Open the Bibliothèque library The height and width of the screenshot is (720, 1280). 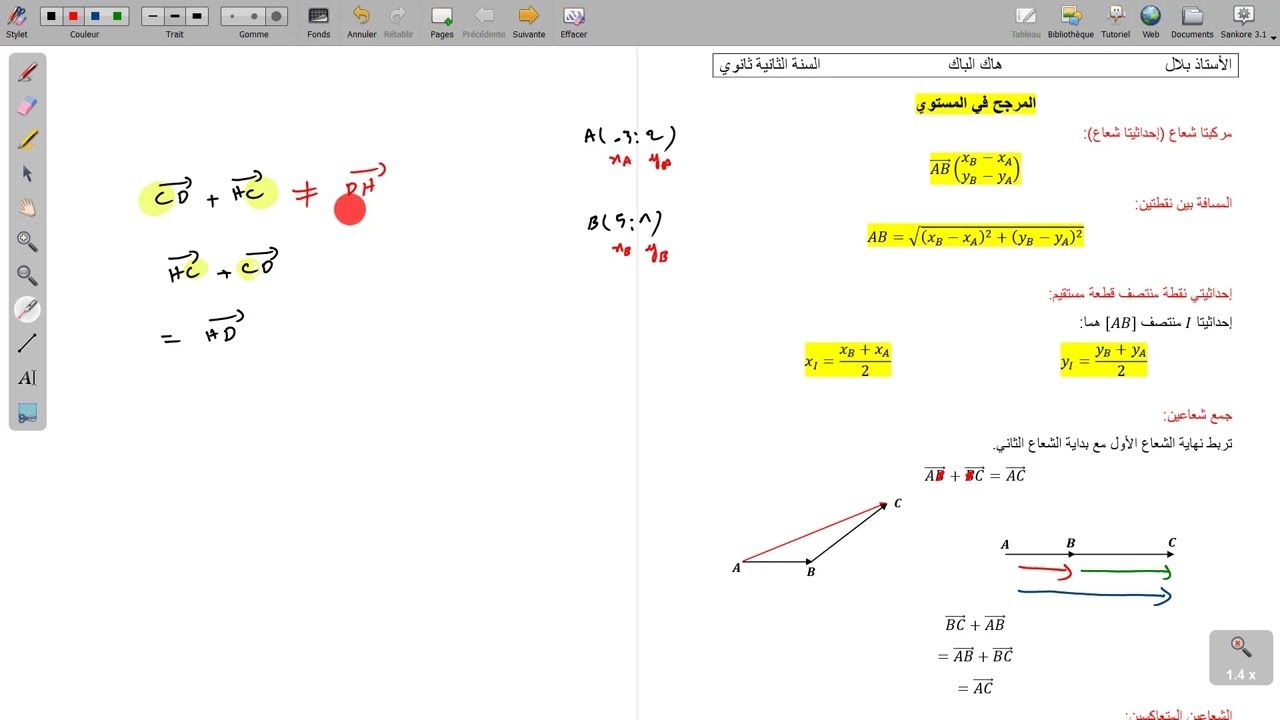coord(1071,21)
